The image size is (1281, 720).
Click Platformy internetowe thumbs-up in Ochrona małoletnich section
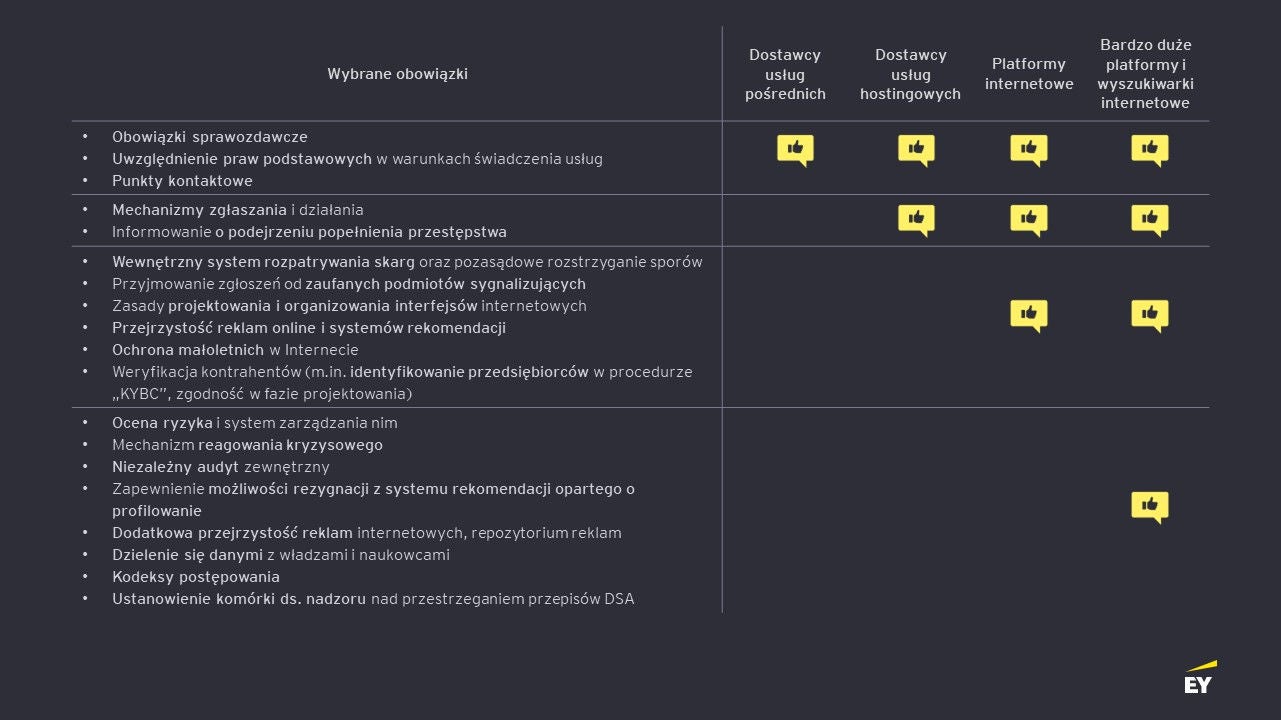(x=1028, y=315)
